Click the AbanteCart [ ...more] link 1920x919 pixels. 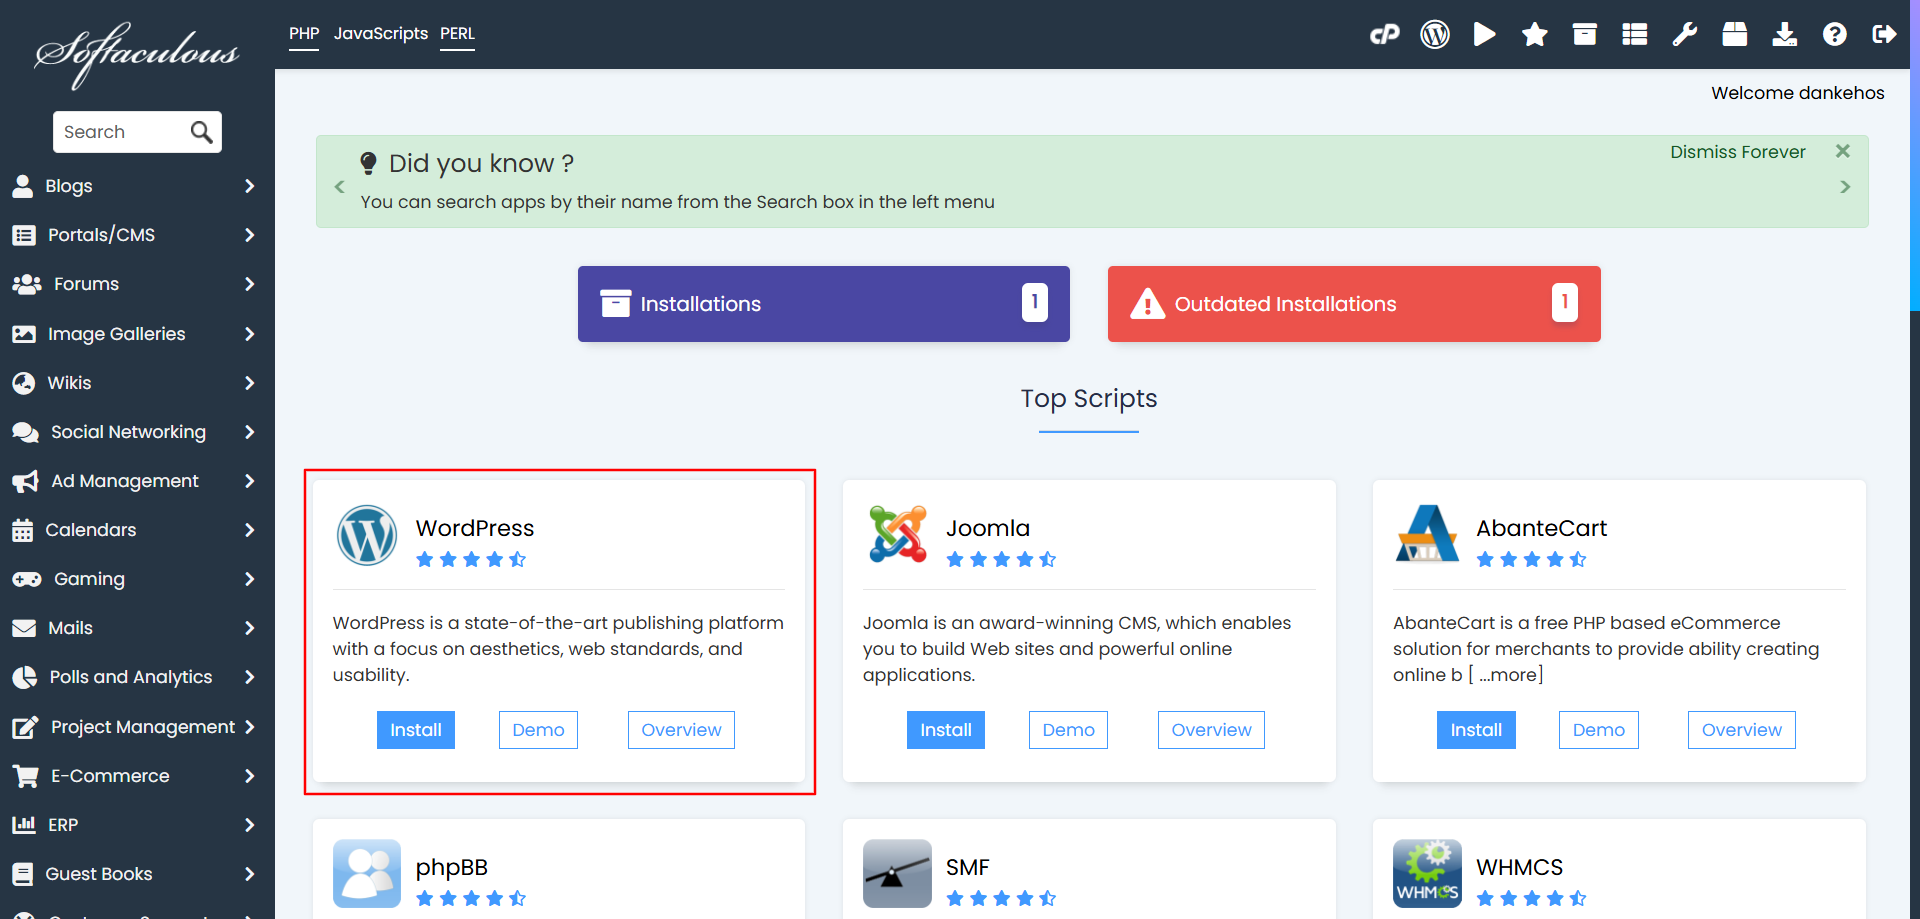(x=1506, y=675)
